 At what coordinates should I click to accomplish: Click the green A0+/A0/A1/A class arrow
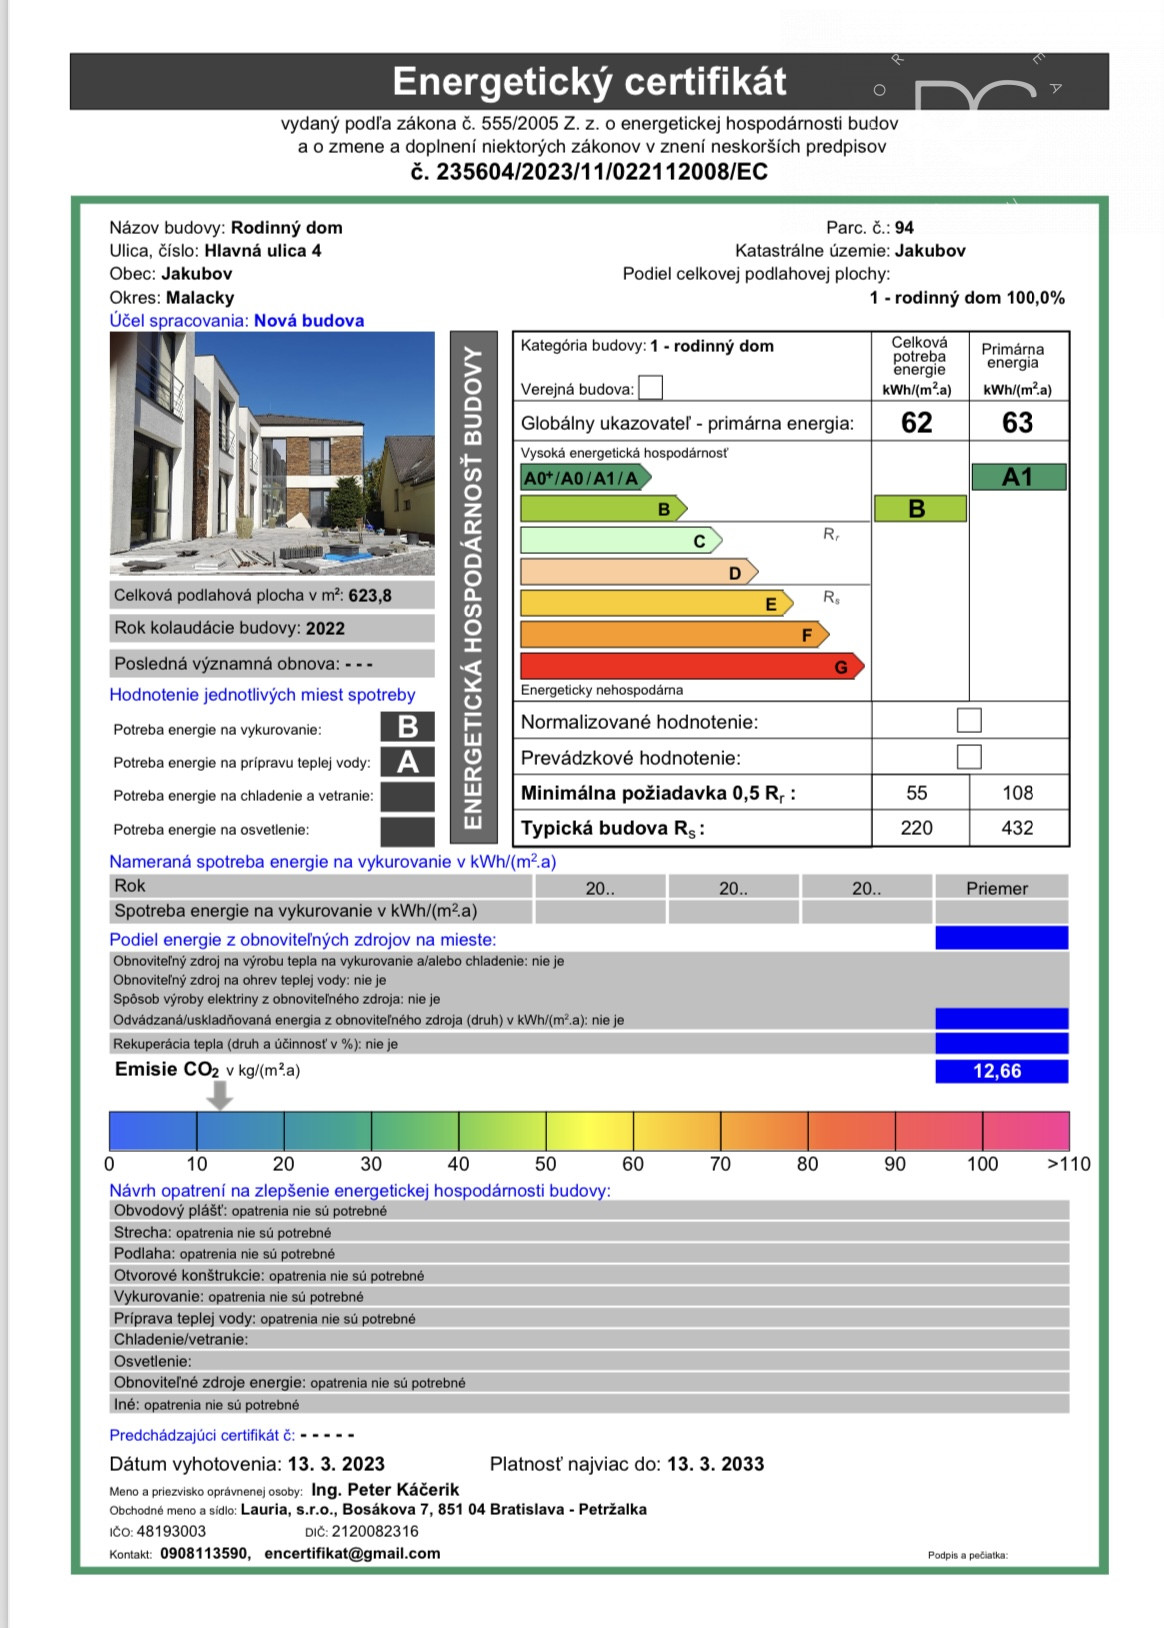click(x=586, y=478)
